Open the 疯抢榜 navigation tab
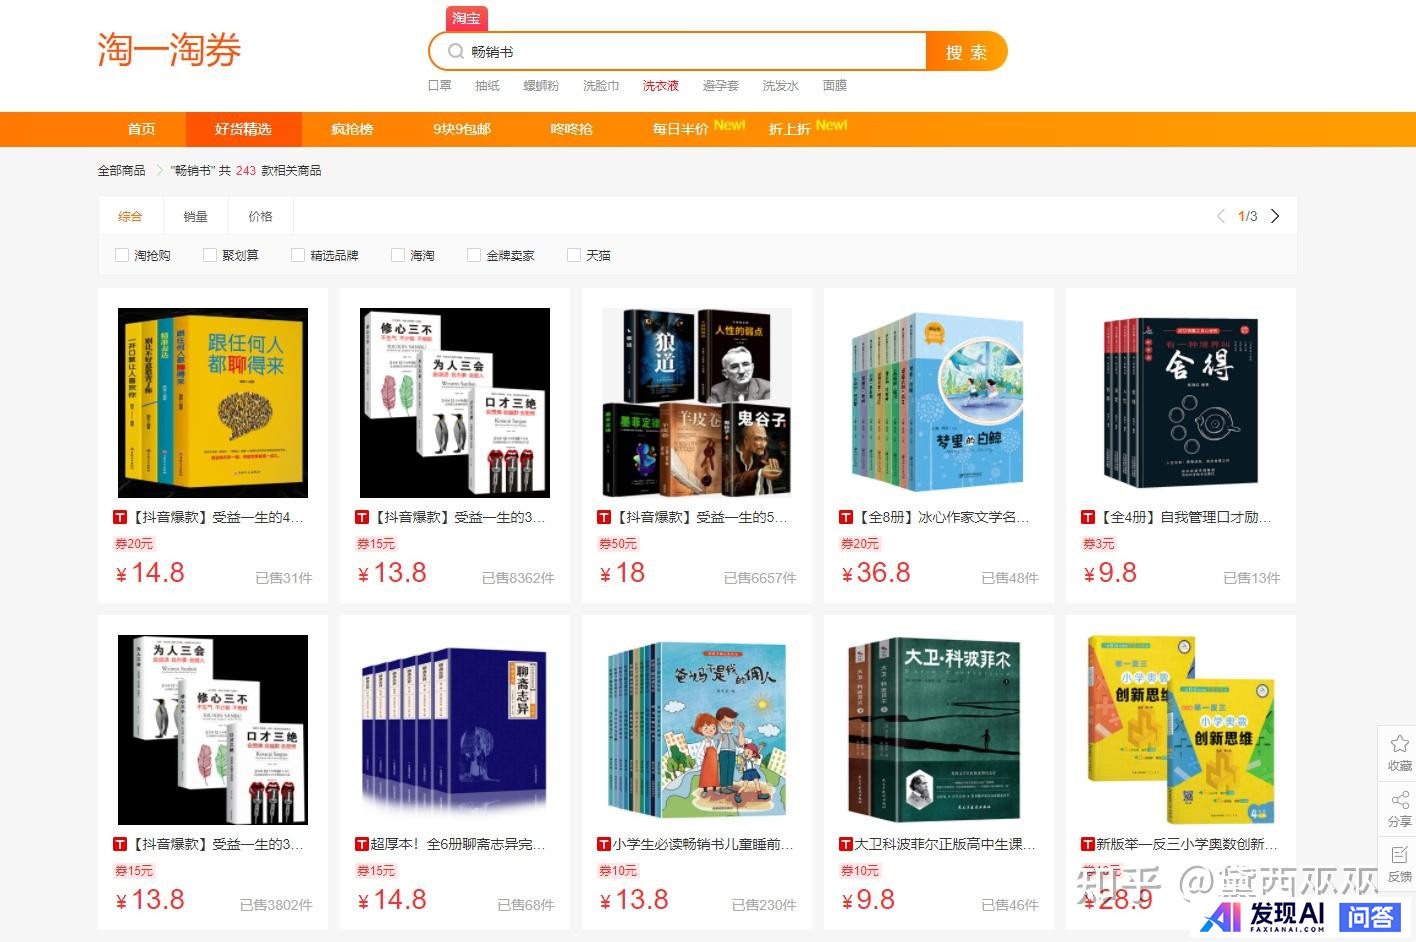Screen dimensions: 1416x942 tap(352, 129)
